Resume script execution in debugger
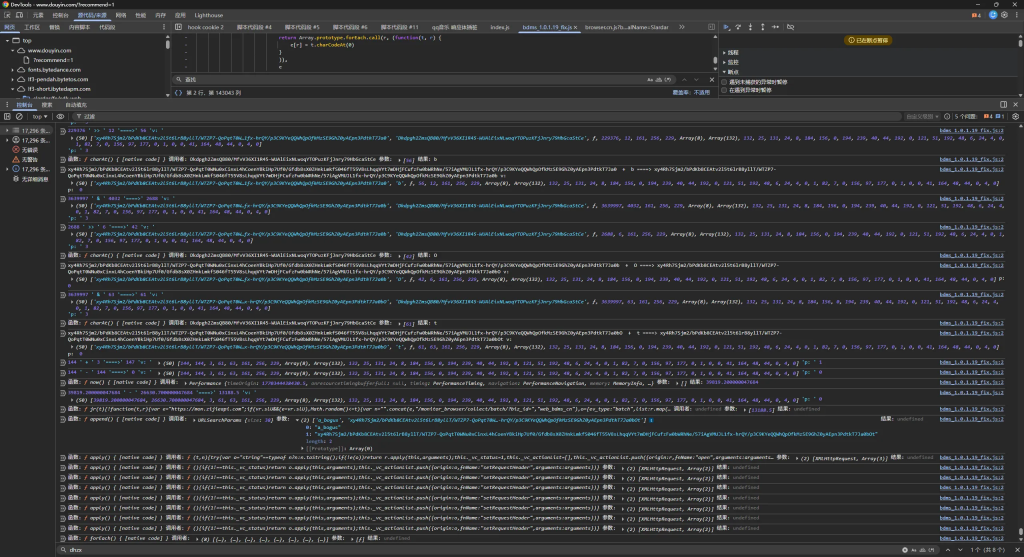The image size is (1024, 557). 727,28
